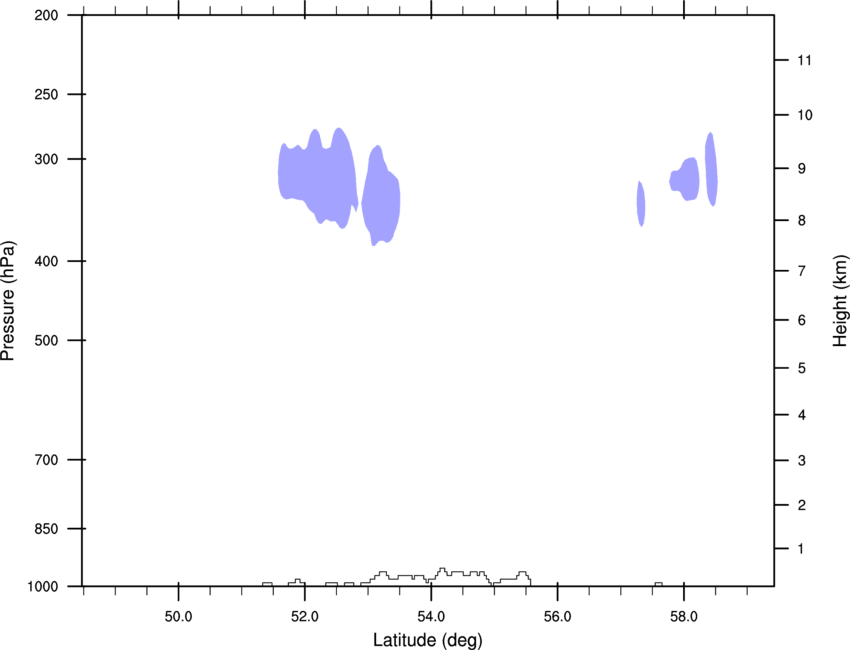Screen dimensions: 850x650
Task: Select the 500 pressure tick label
Action: 46,340
